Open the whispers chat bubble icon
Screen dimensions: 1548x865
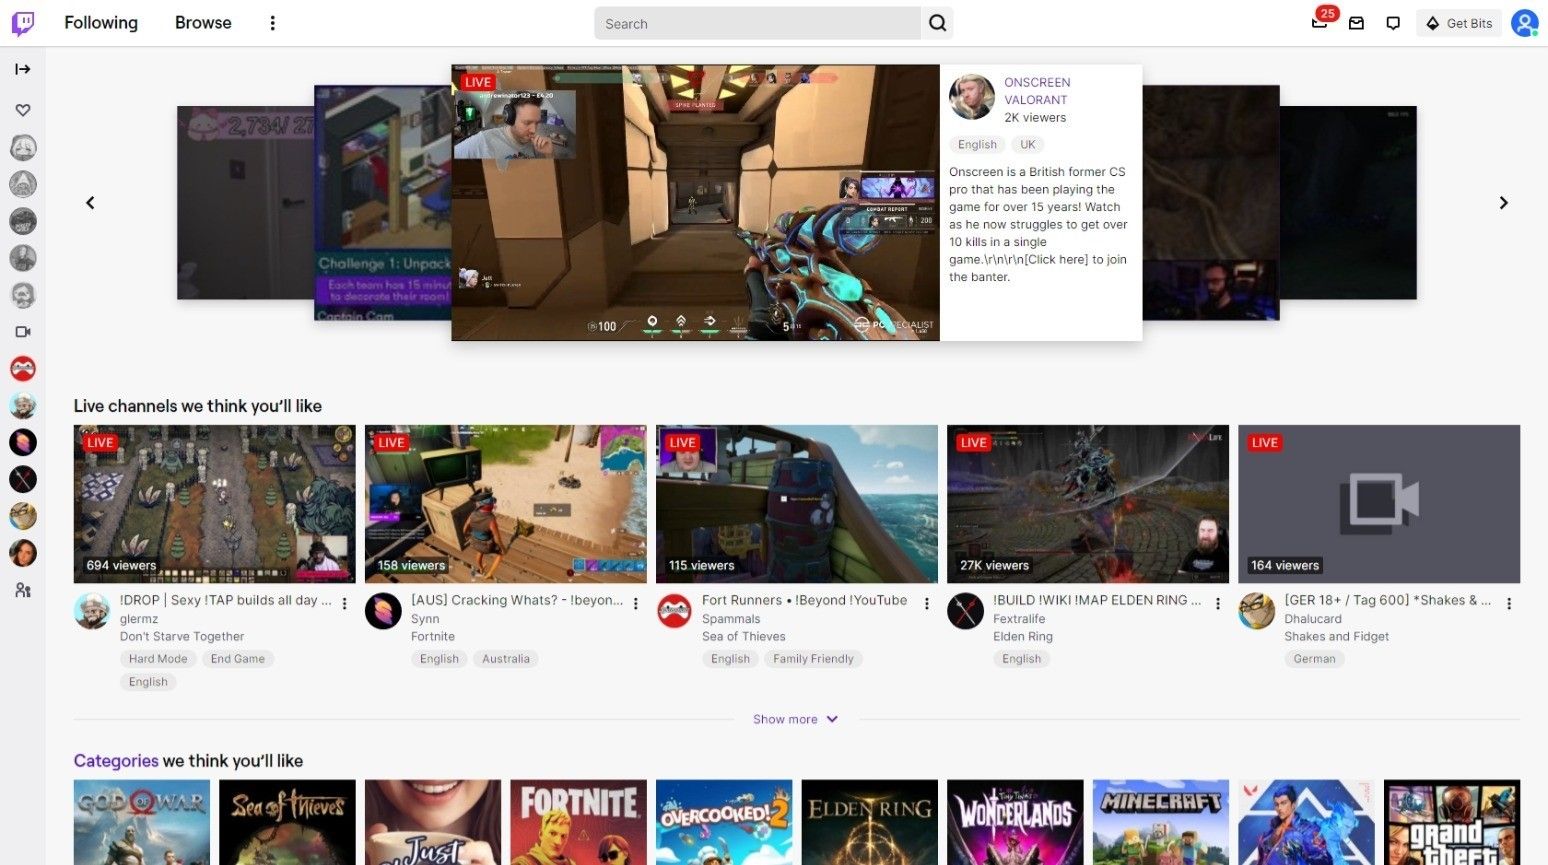(x=1393, y=23)
